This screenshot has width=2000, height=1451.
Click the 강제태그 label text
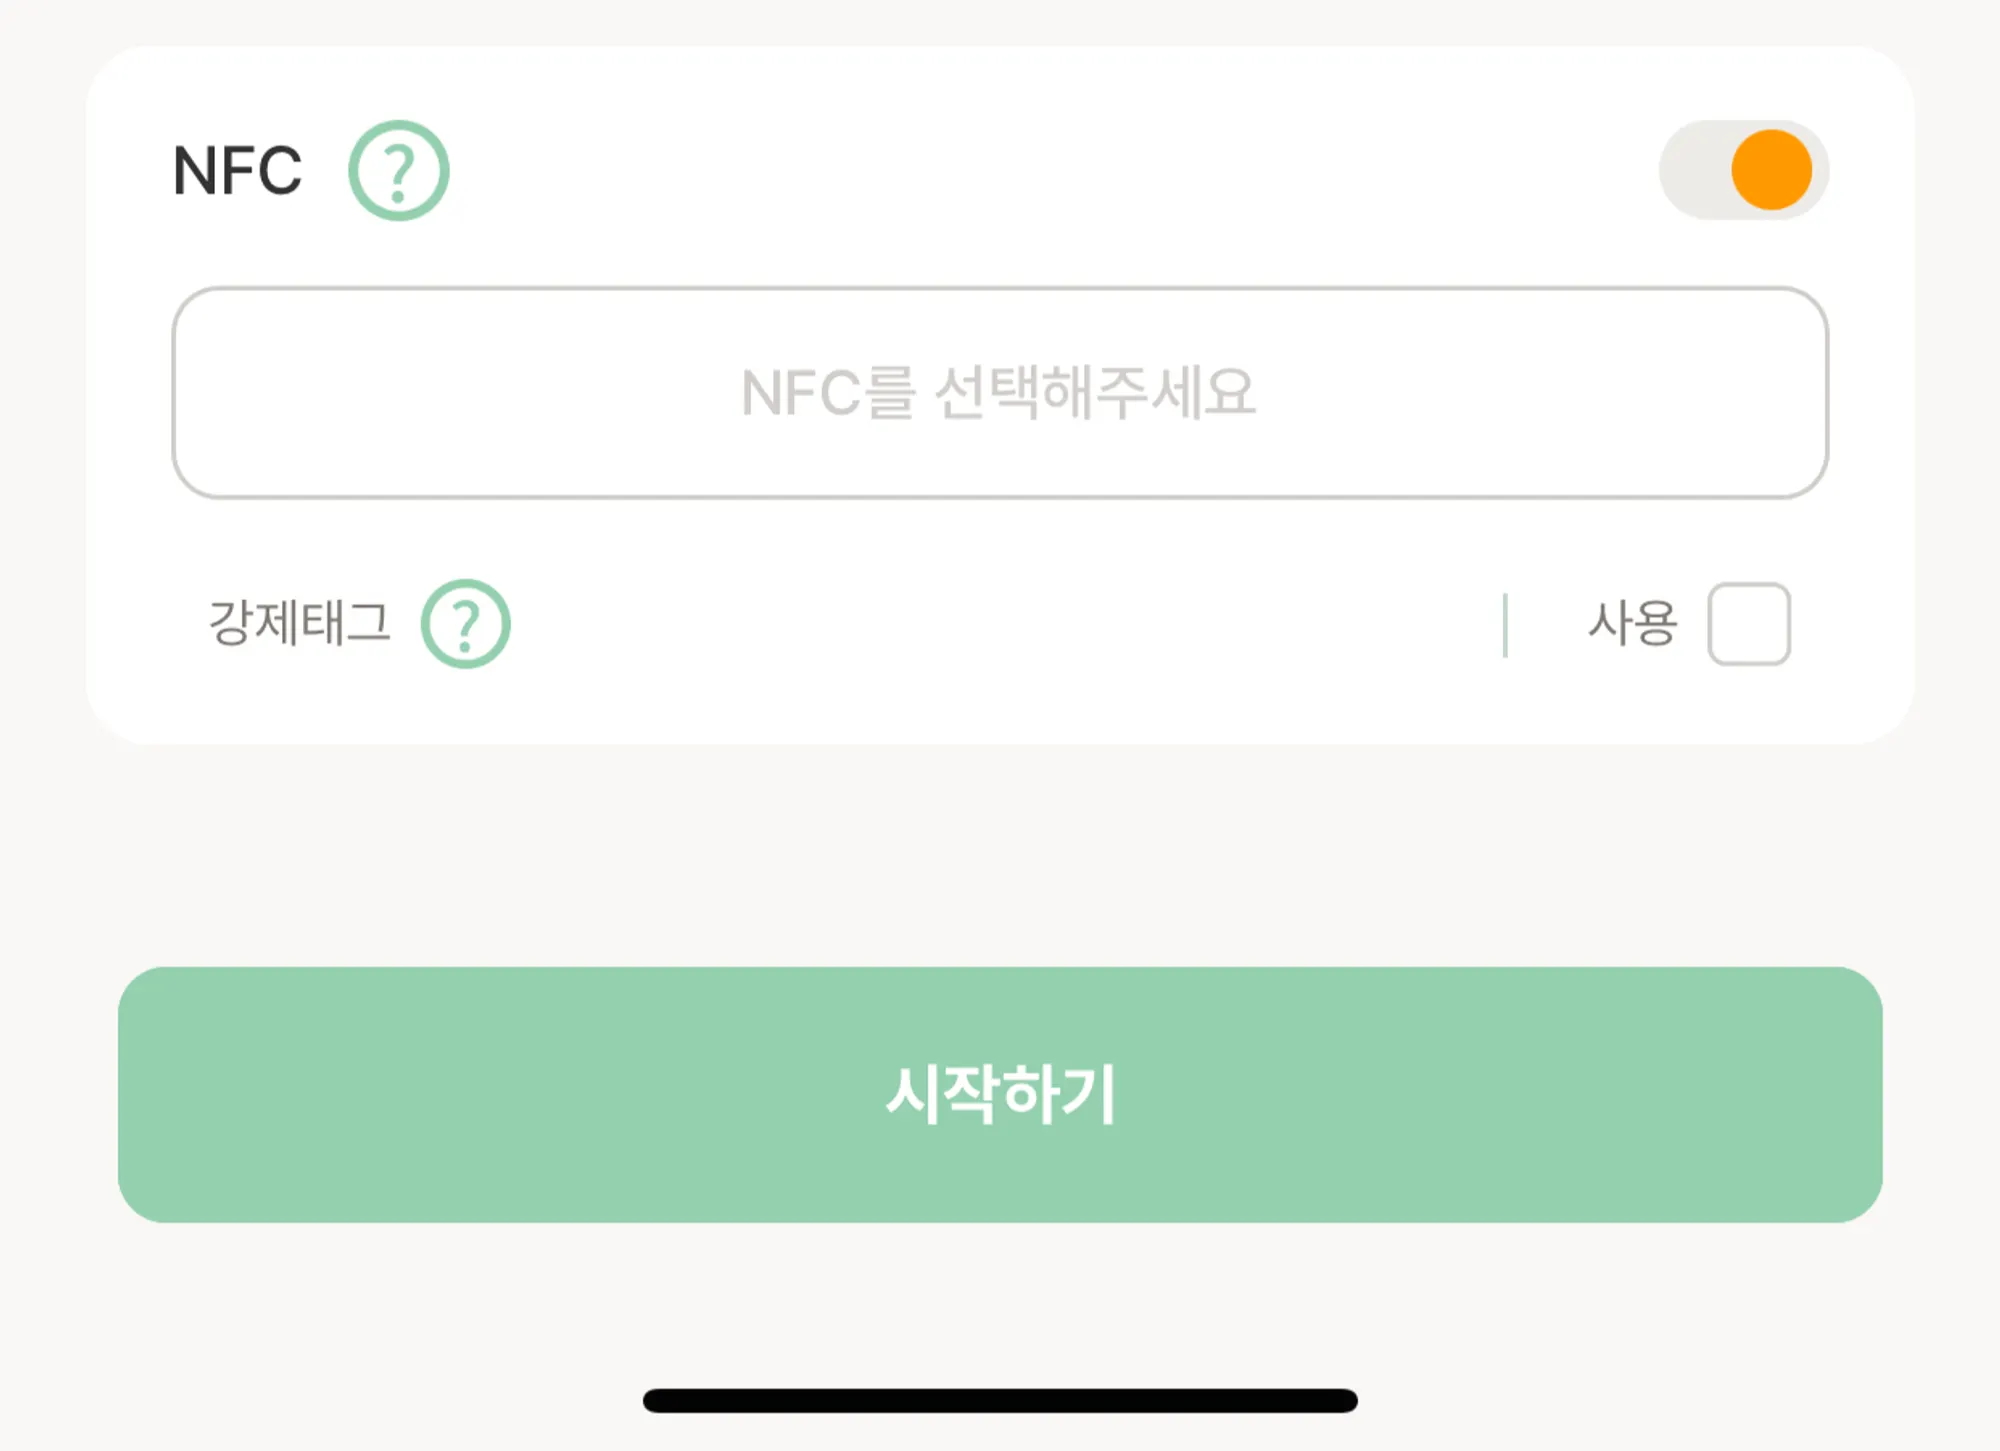pyautogui.click(x=299, y=624)
